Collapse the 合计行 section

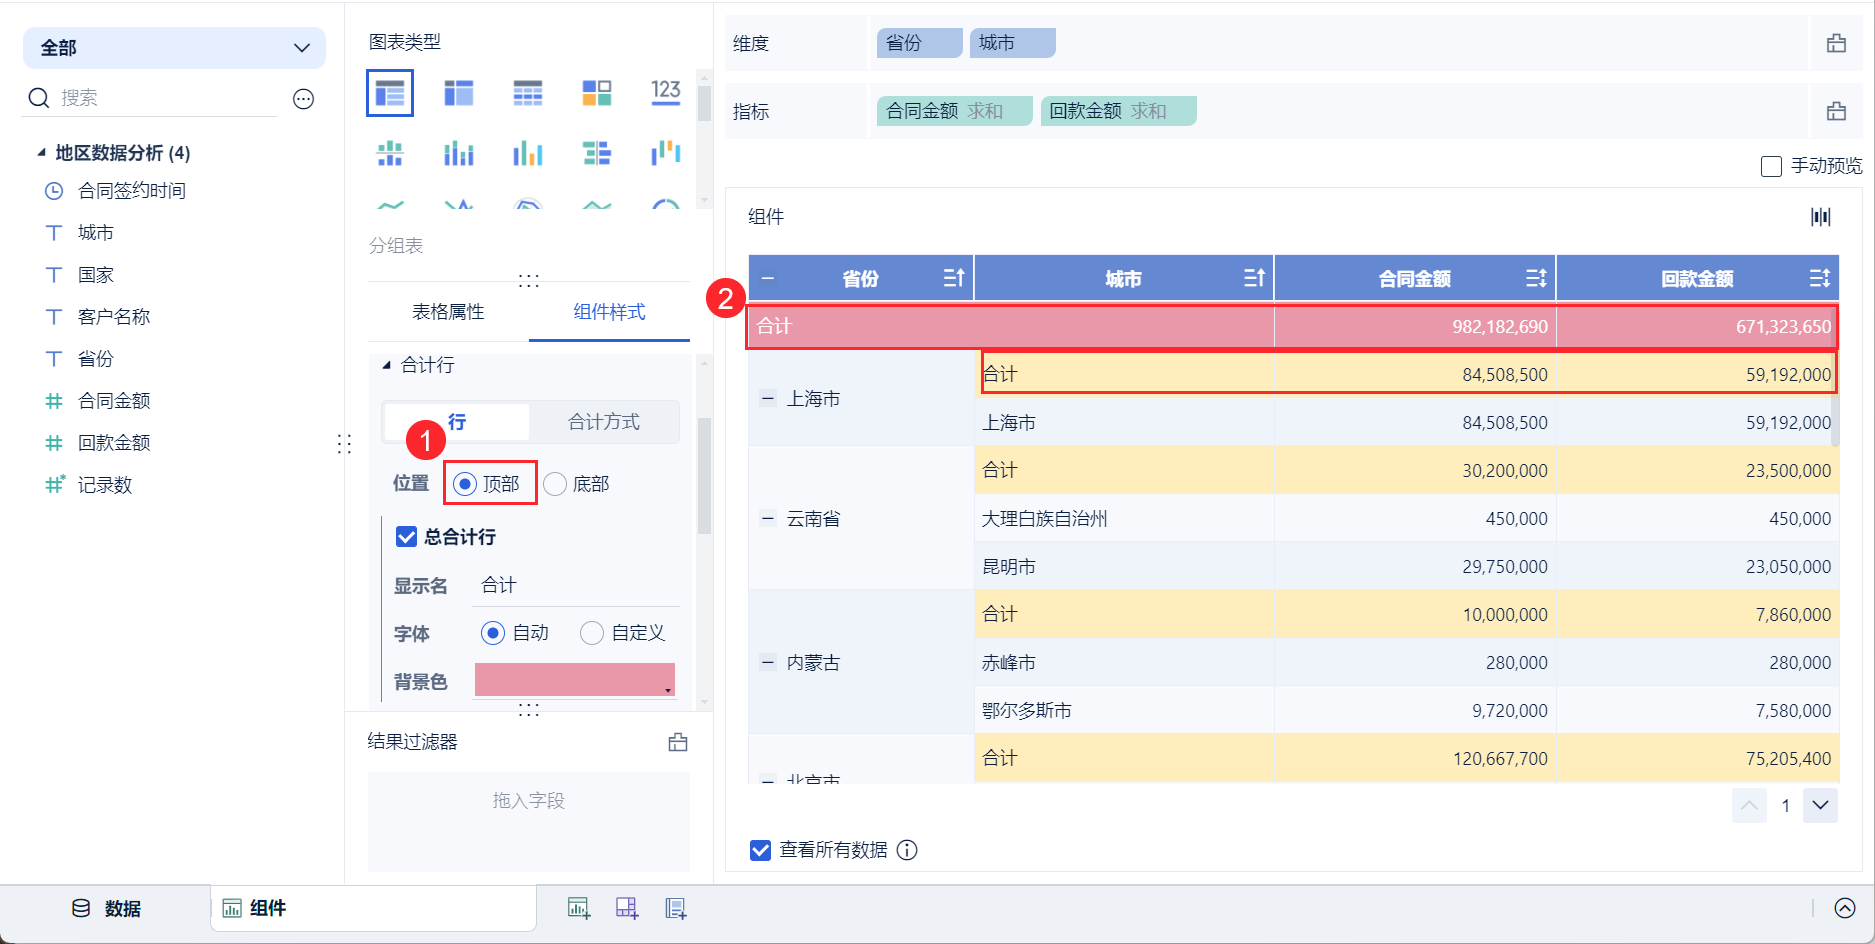point(387,366)
